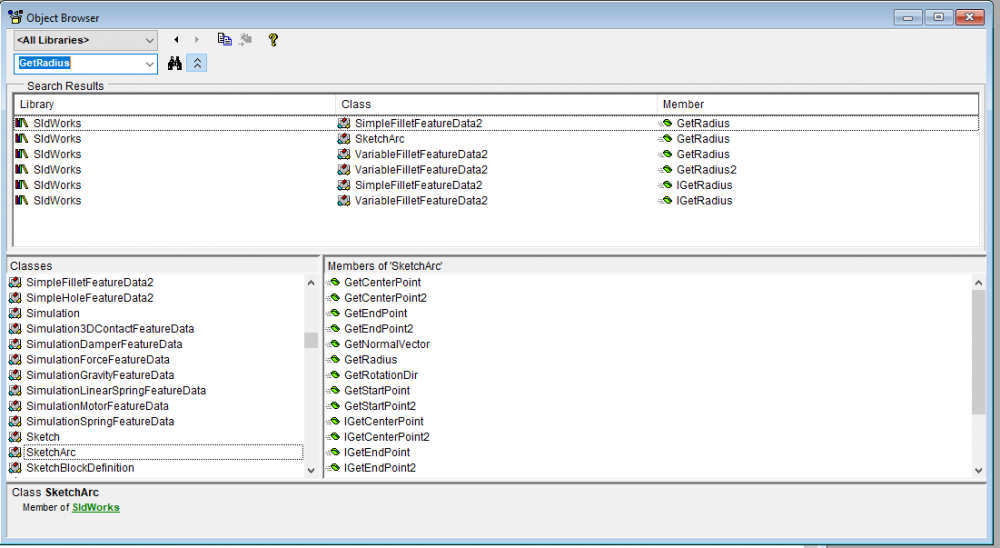Sort results by Member column header
1000x548 pixels.
[x=818, y=104]
